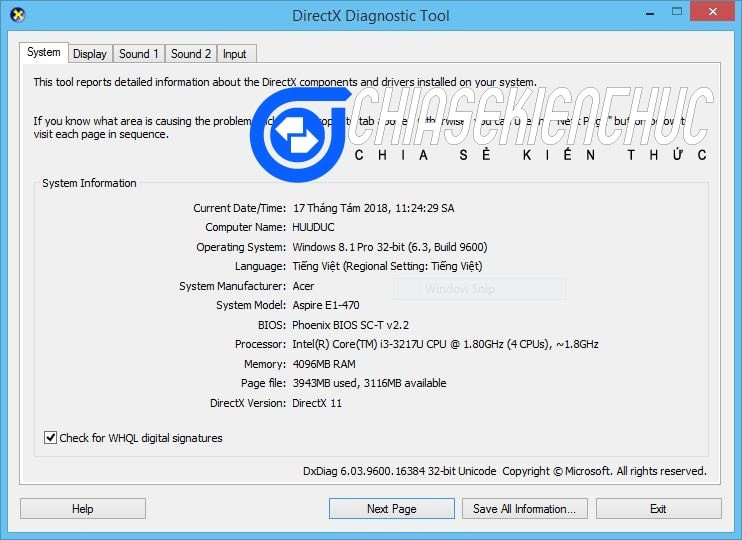This screenshot has height=540, width=742.
Task: Click the Operating System value Windows 8.1 Pro
Action: tap(390, 247)
